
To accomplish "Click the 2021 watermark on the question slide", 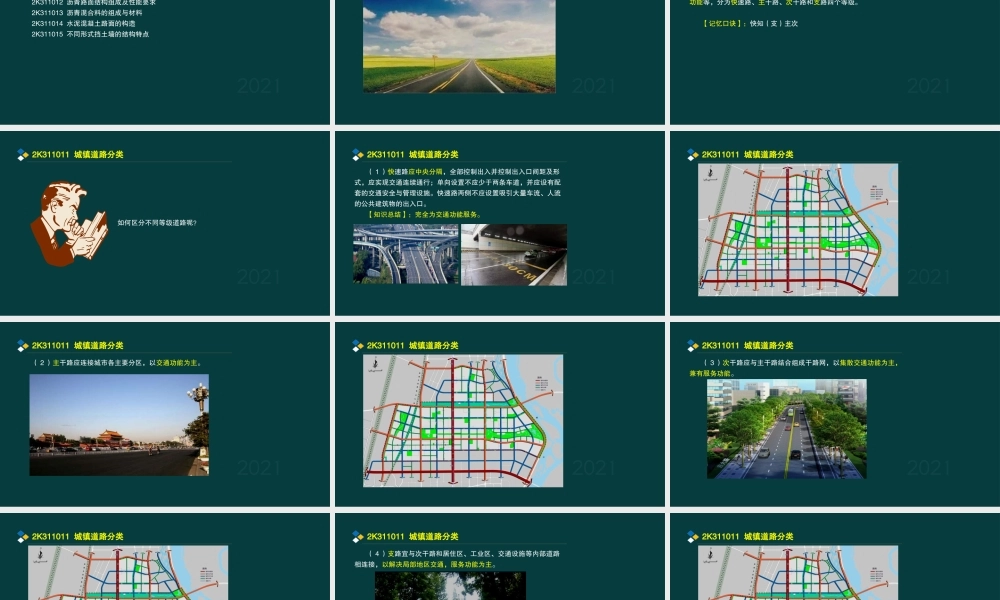I will [x=258, y=277].
